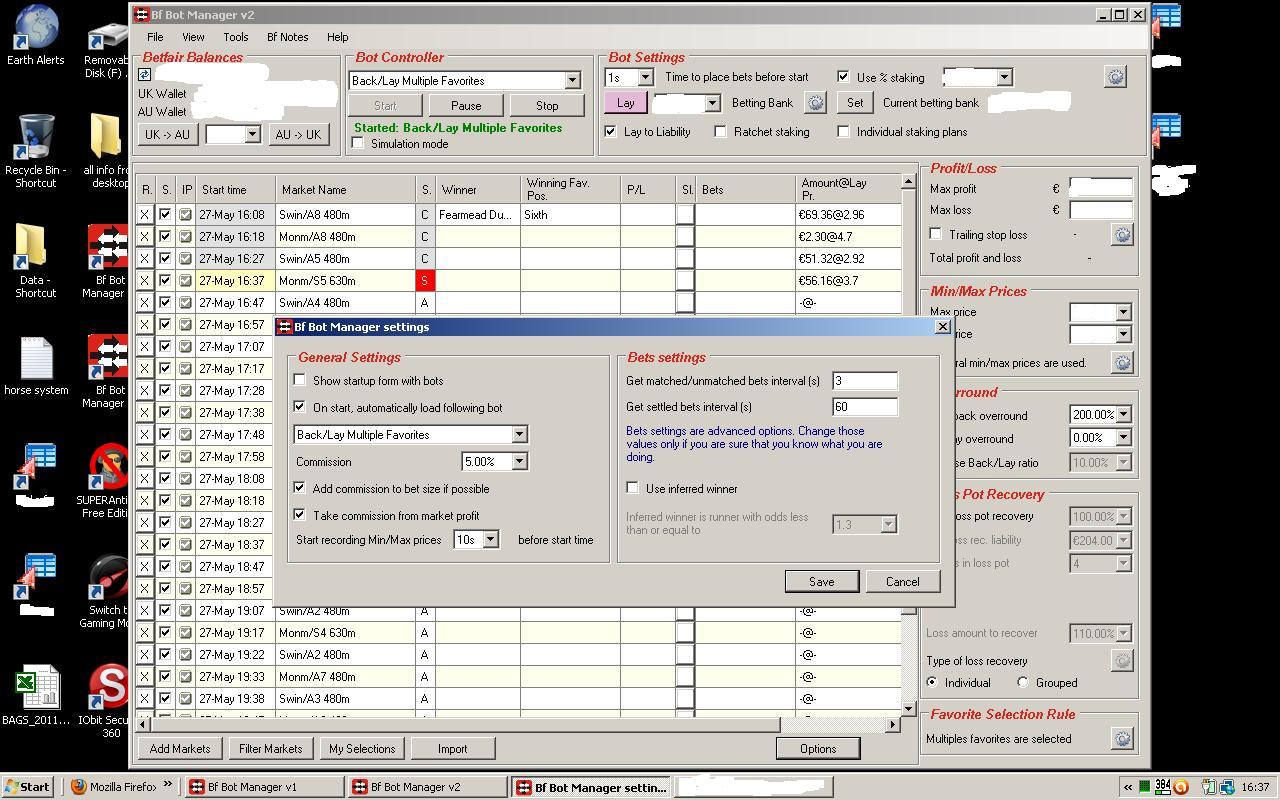Open Bf Notes menu
The image size is (1280, 800).
pyautogui.click(x=287, y=37)
